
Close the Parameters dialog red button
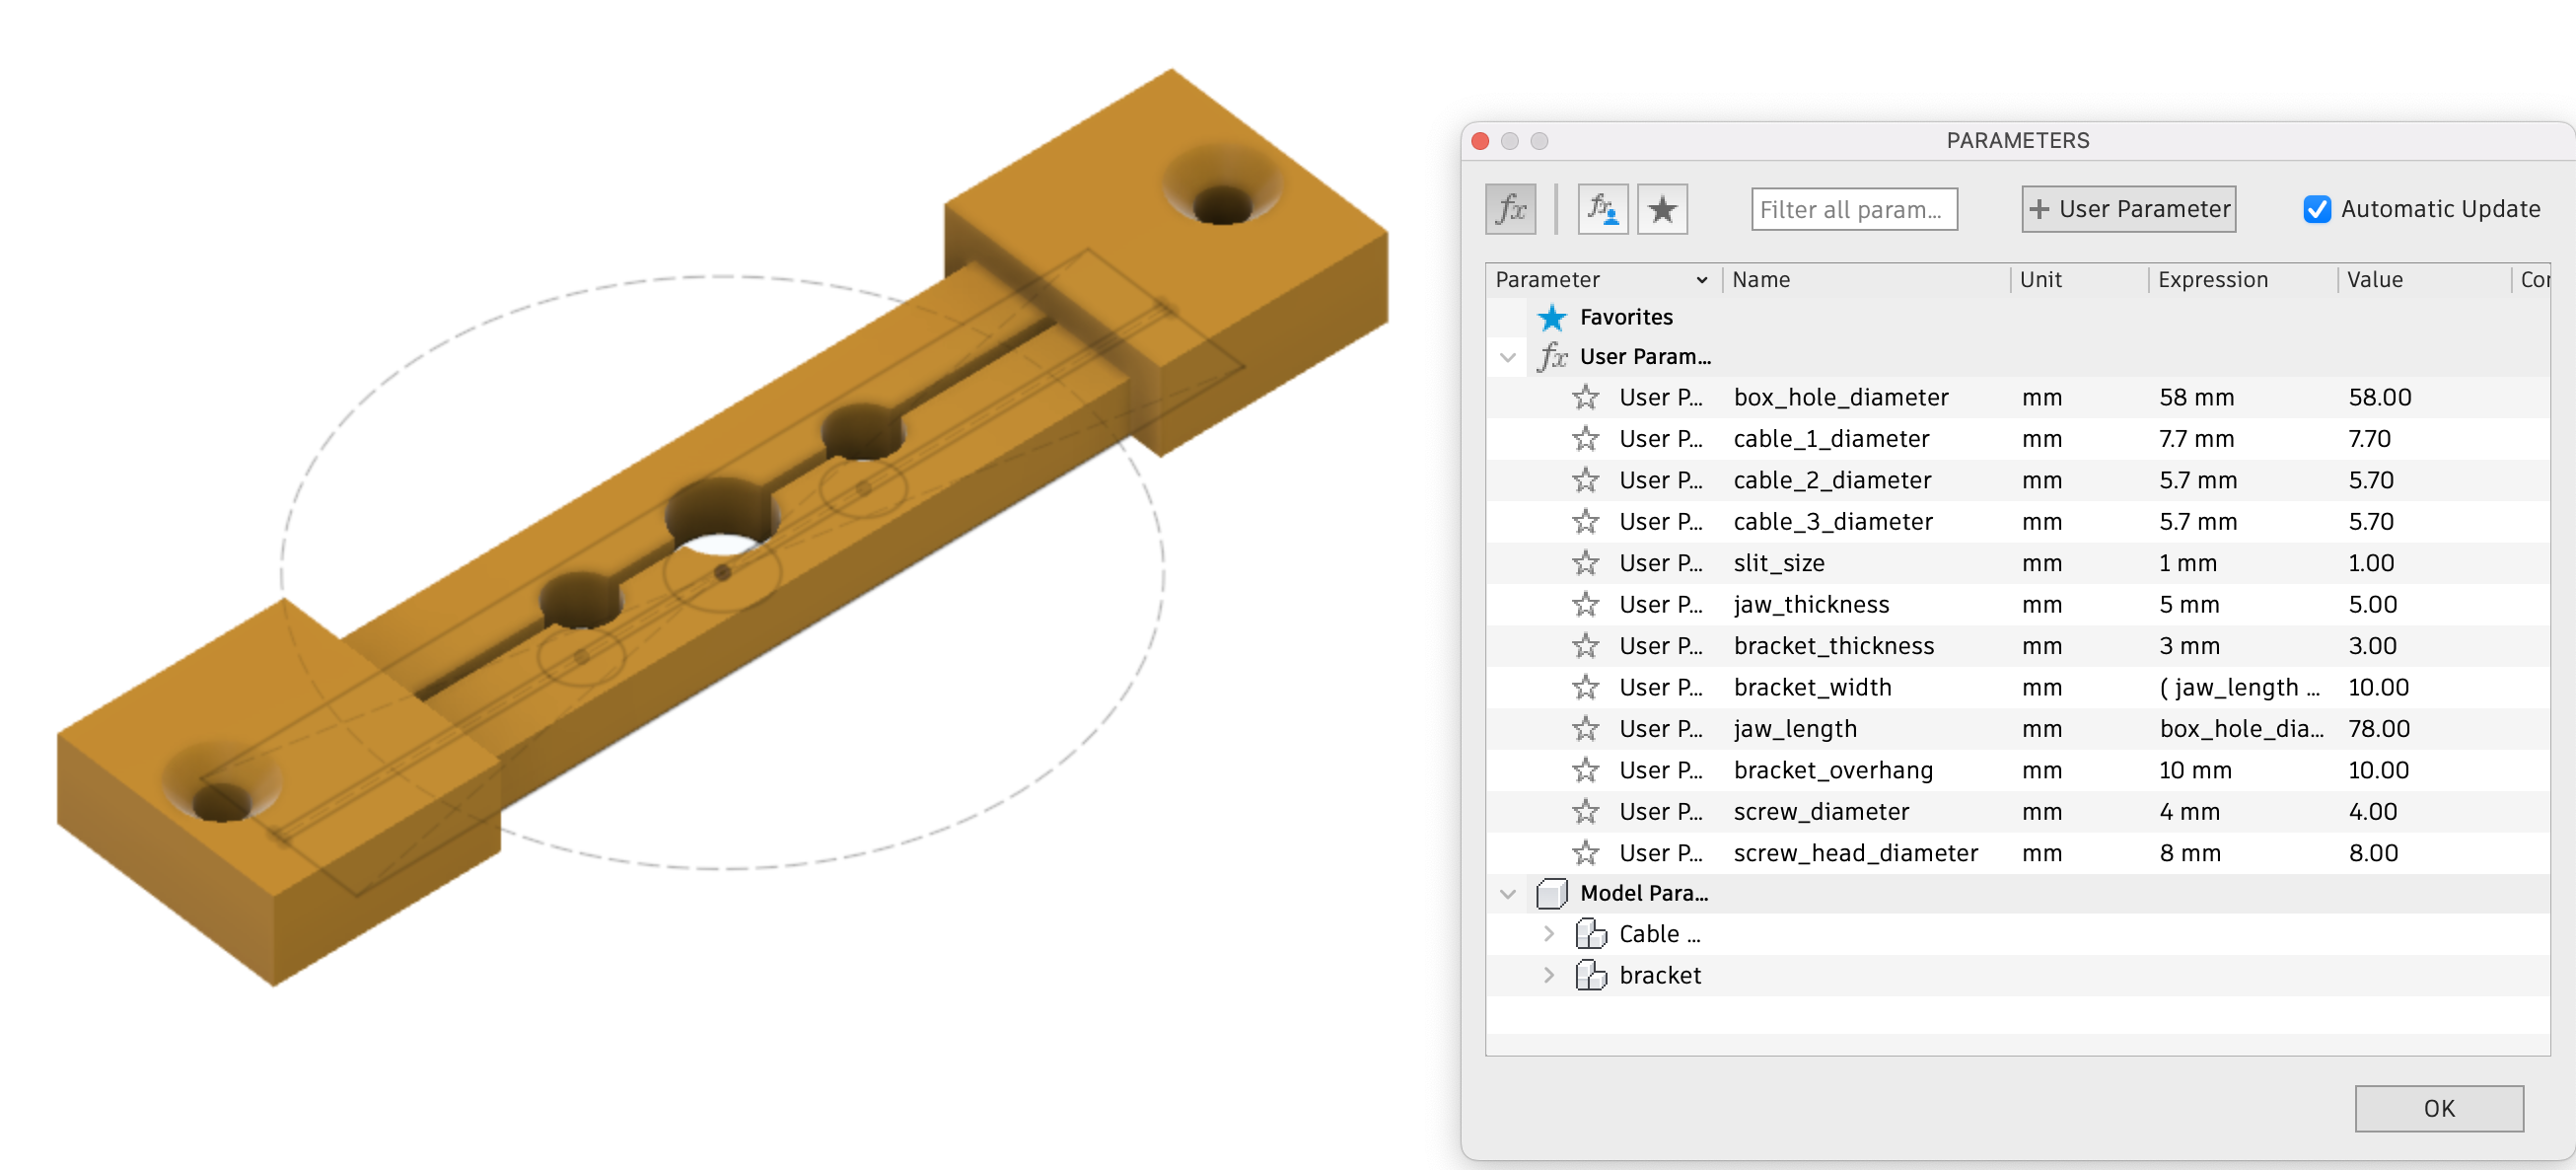(x=1480, y=141)
